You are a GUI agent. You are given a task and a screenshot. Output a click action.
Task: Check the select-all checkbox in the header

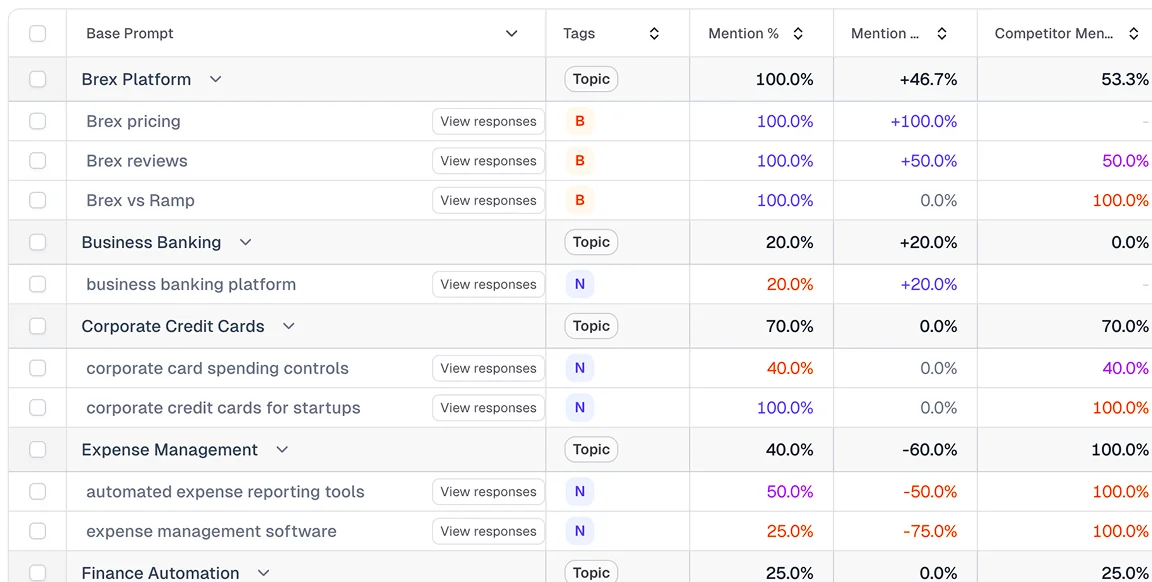tap(37, 33)
